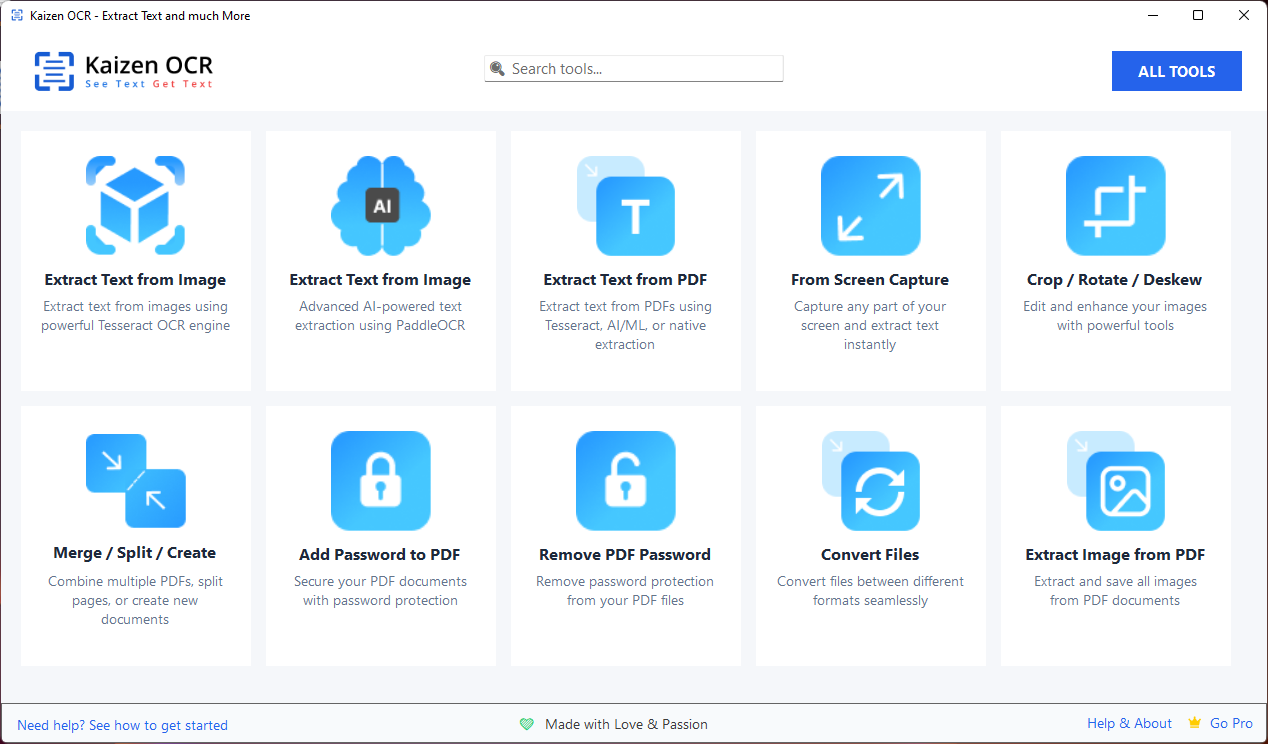The image size is (1268, 744).
Task: Click the Go Pro link
Action: point(1231,723)
